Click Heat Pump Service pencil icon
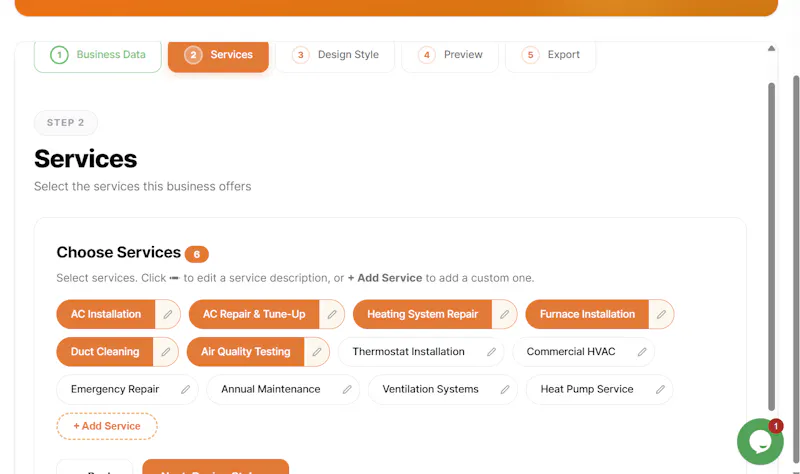Viewport: 800px width, 474px height. pyautogui.click(x=660, y=389)
